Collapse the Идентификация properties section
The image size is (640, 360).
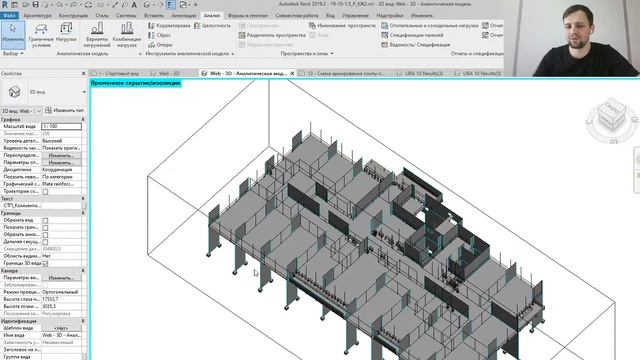pyautogui.click(x=83, y=321)
